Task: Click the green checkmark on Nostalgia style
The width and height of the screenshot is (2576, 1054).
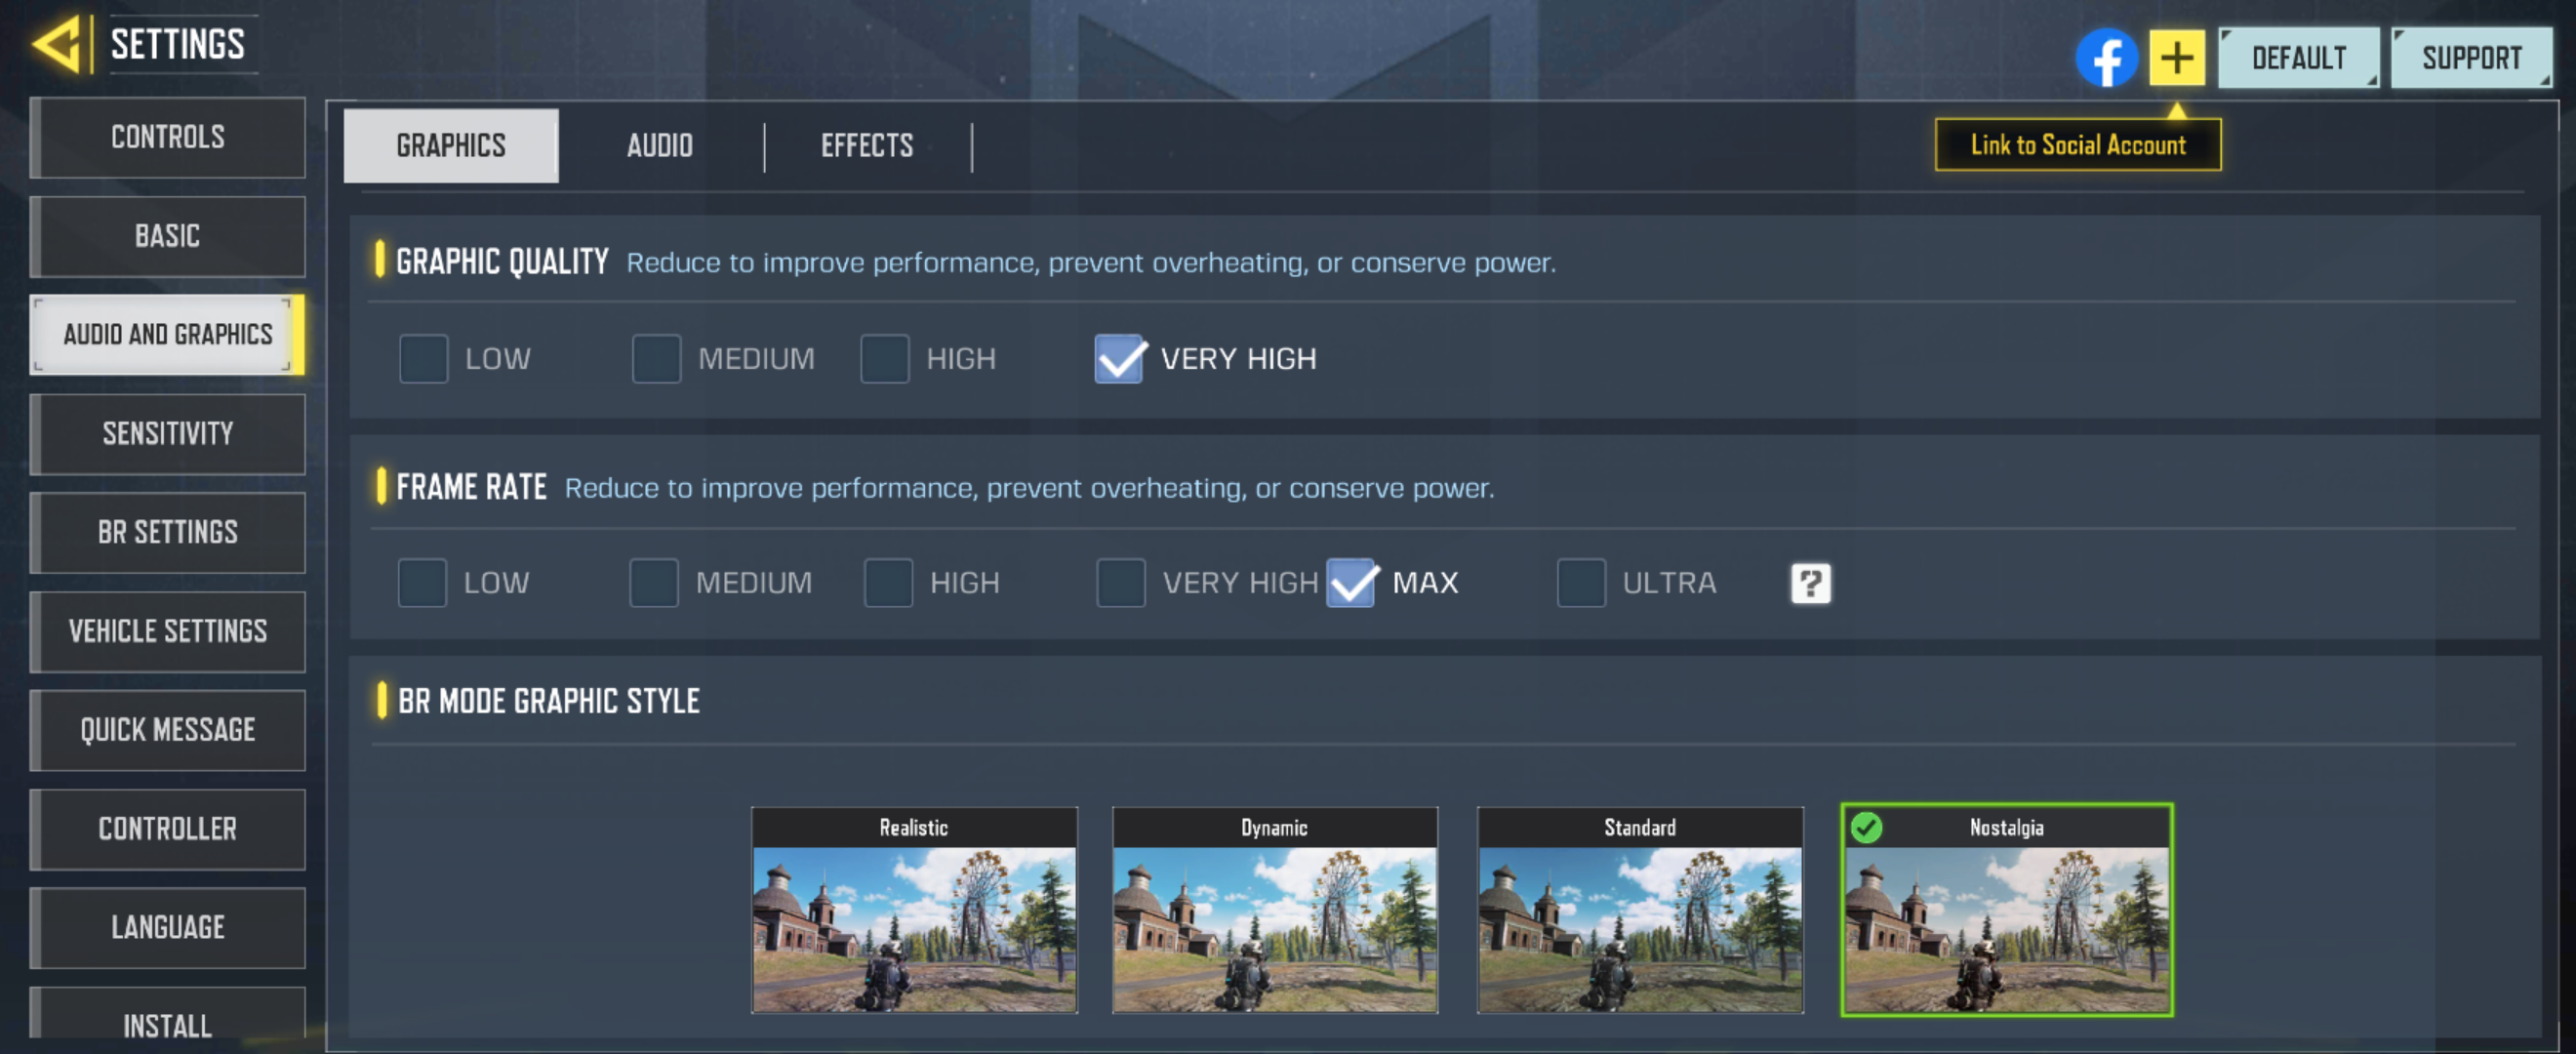Action: (1866, 827)
